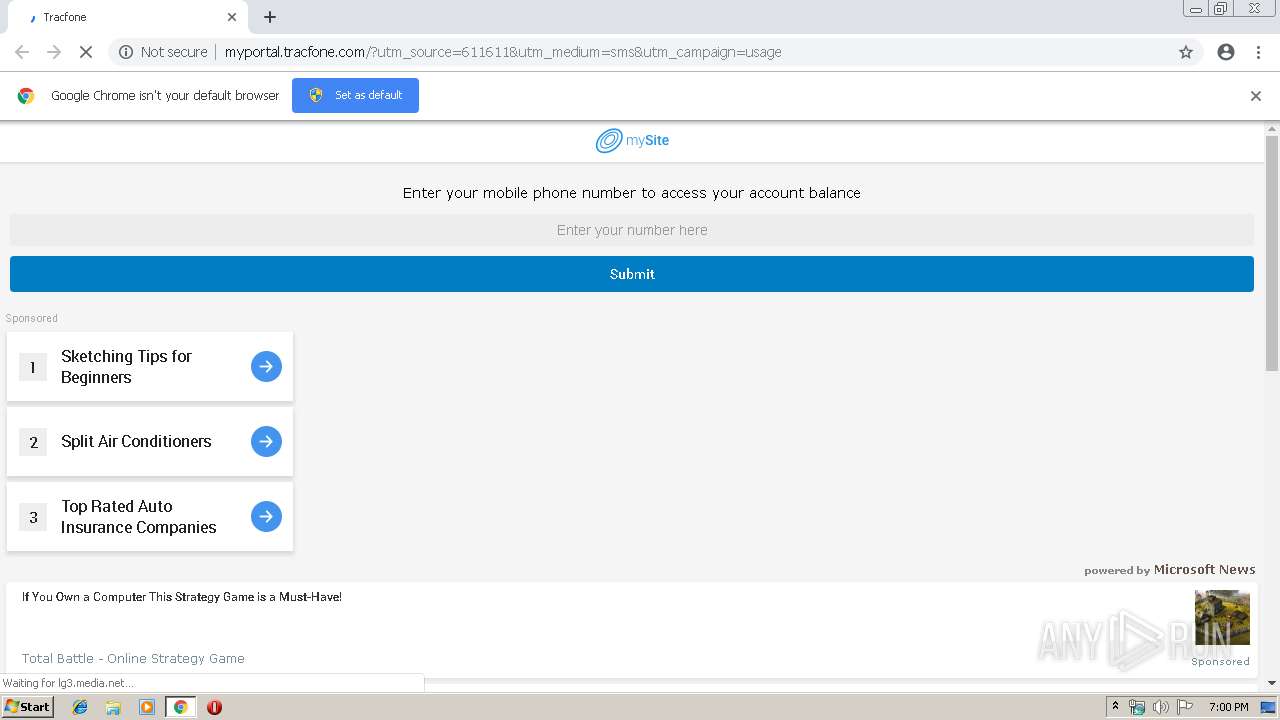
Task: Stop loading the page
Action: (x=86, y=52)
